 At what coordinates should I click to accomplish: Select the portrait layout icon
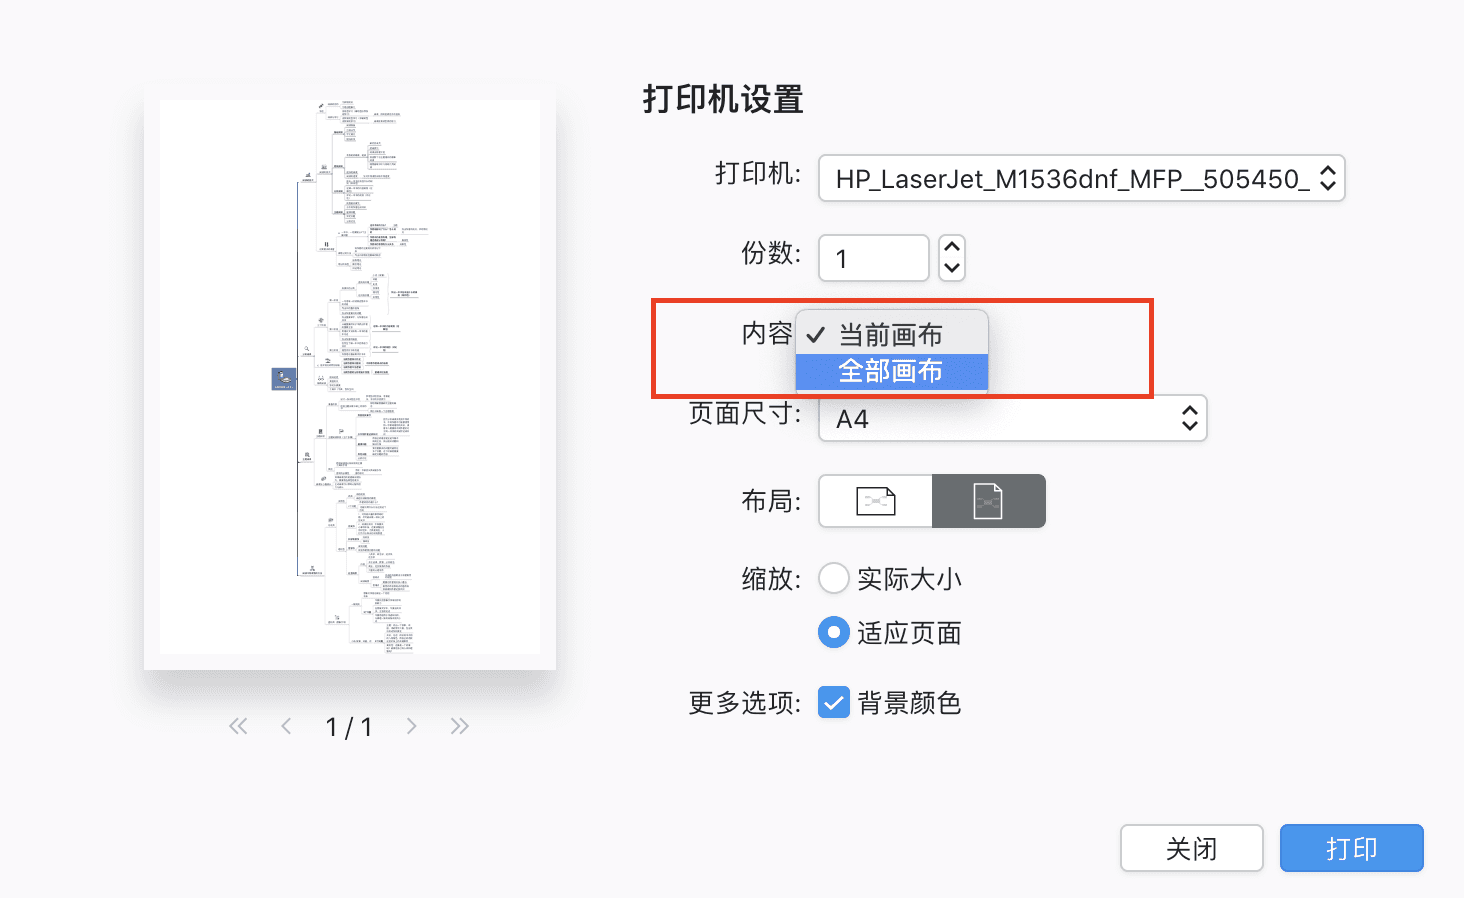tap(988, 501)
